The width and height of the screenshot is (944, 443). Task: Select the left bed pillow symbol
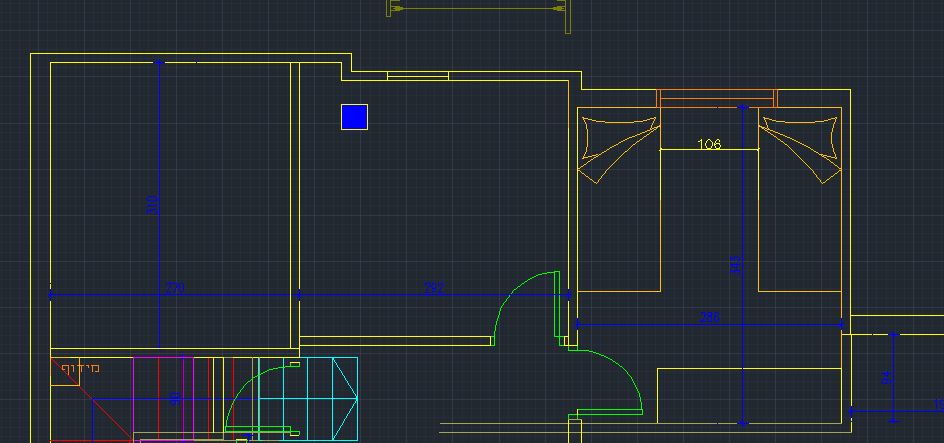tap(619, 149)
